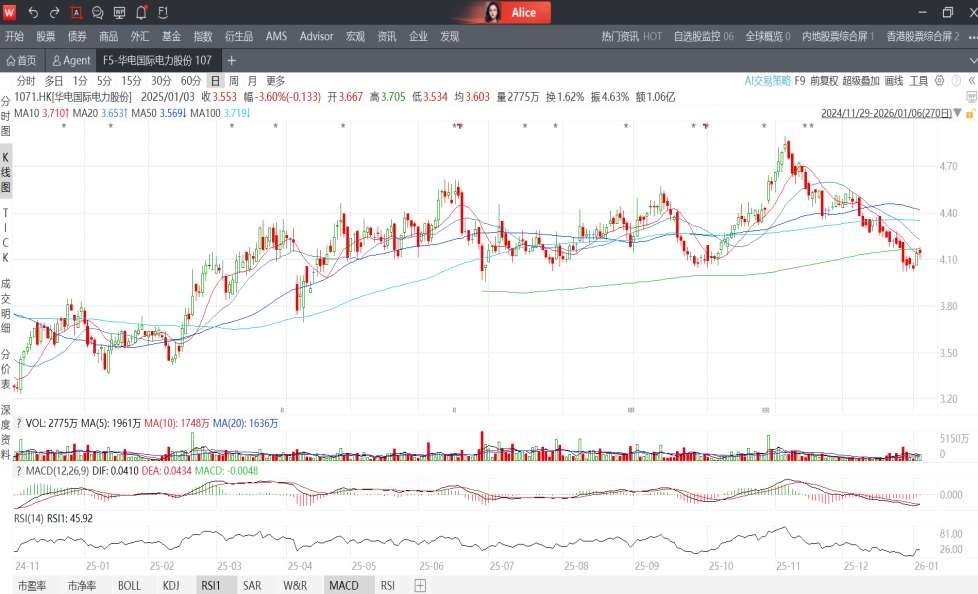Expand the date range dropdown triangle
Image resolution: width=978 pixels, height=594 pixels.
click(x=958, y=114)
